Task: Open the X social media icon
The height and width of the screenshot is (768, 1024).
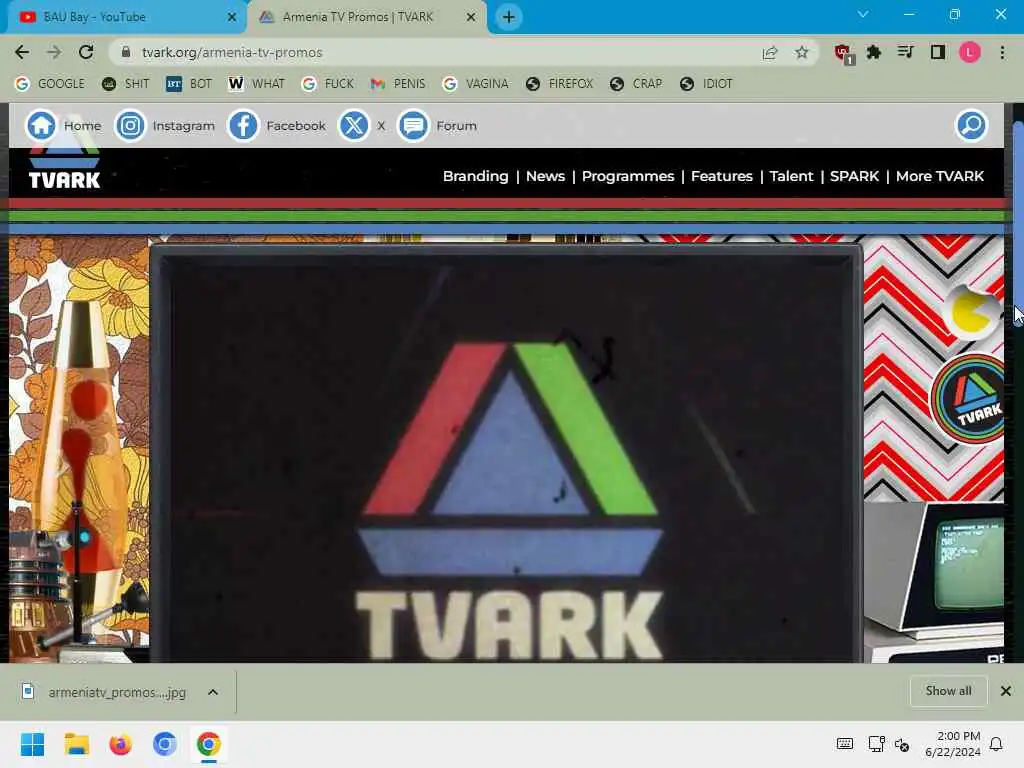Action: click(354, 125)
